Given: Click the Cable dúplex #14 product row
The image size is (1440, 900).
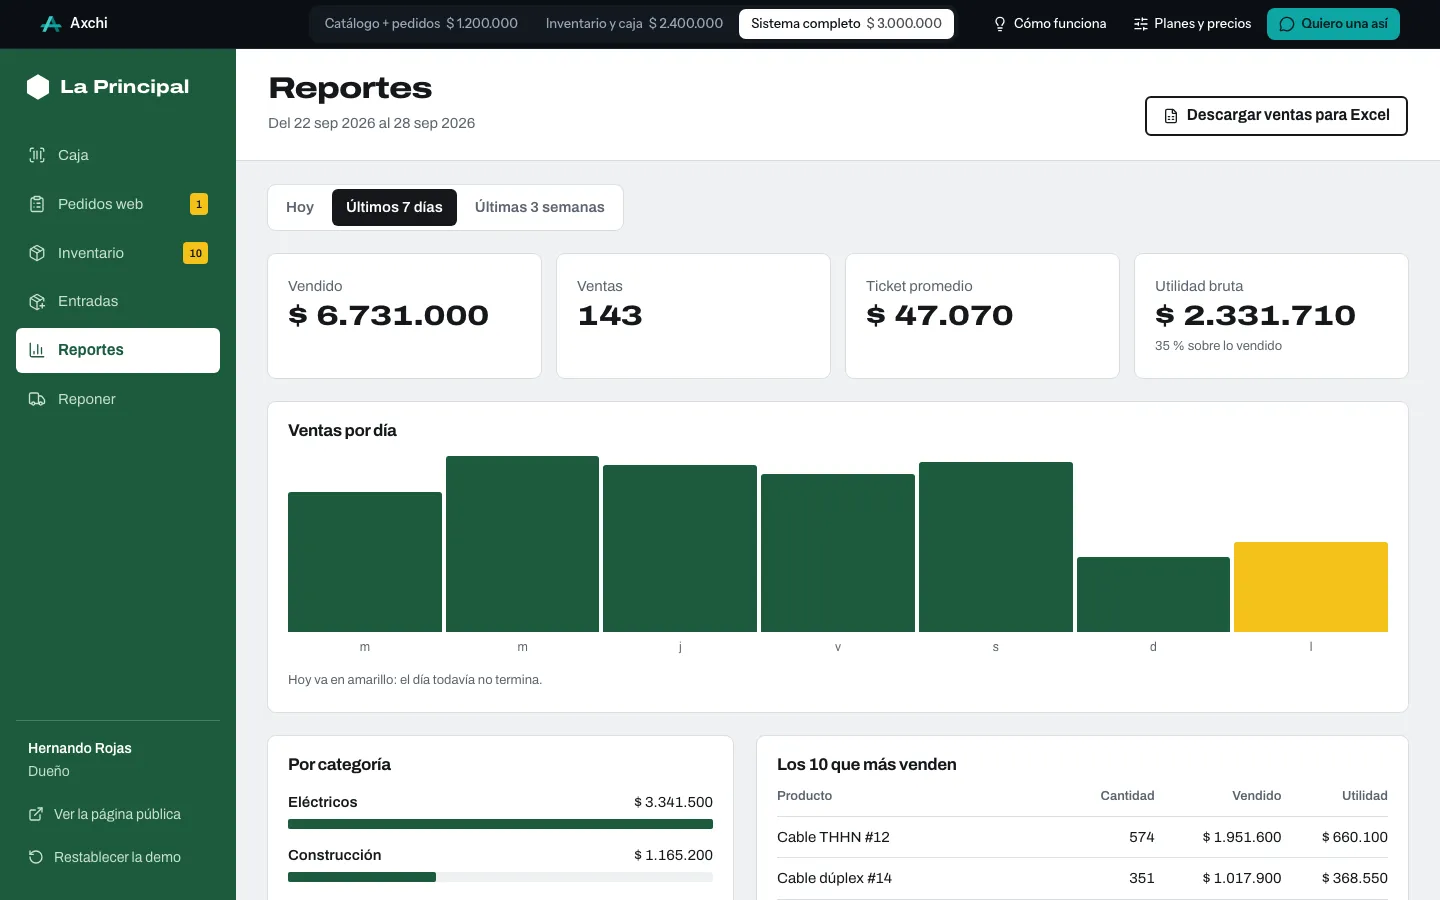Looking at the screenshot, I should click(x=1082, y=878).
